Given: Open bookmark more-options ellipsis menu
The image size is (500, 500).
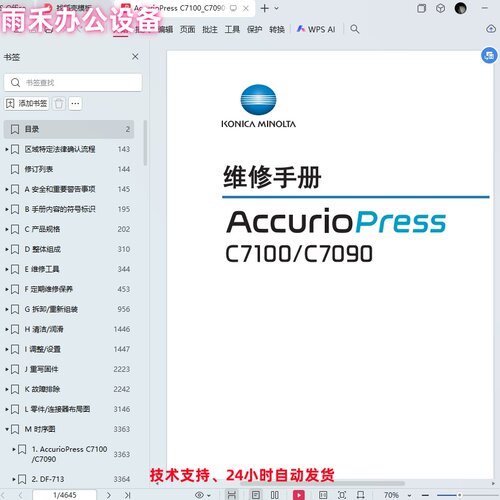Looking at the screenshot, I should tap(75, 103).
